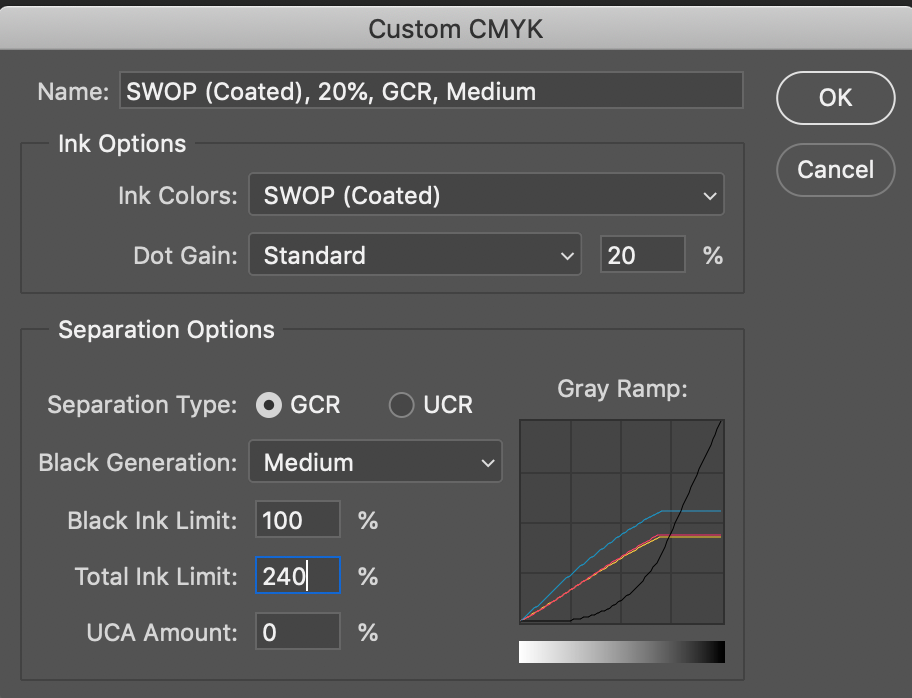
Task: Expand the Dot Gain Standard dropdown
Action: point(414,255)
